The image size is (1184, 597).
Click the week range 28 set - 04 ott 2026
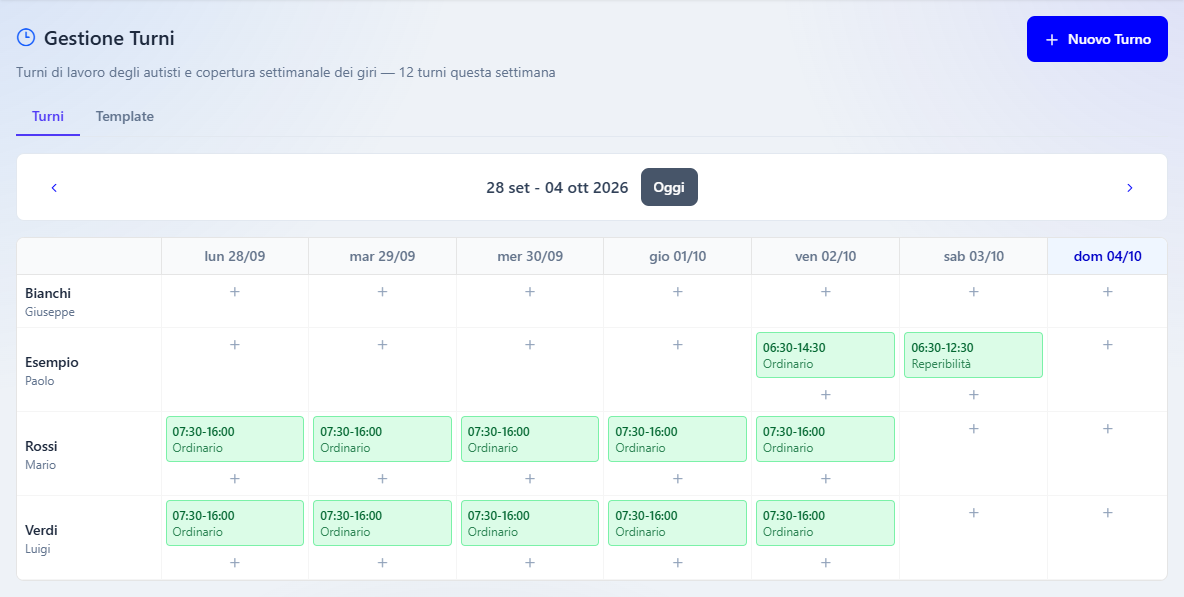click(x=557, y=188)
